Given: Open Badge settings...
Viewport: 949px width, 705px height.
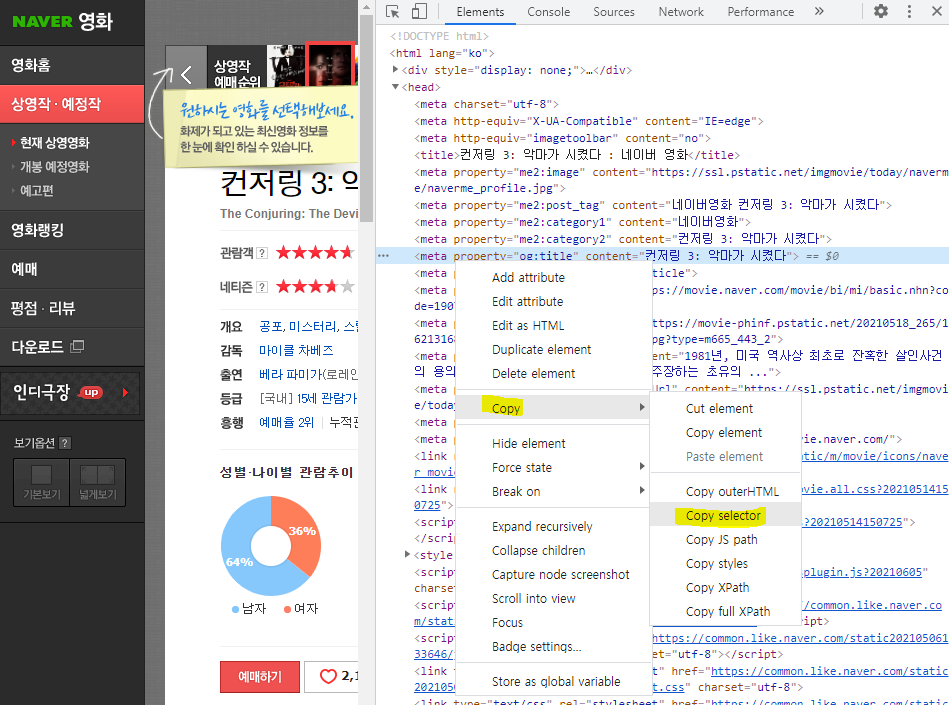Looking at the screenshot, I should 536,647.
